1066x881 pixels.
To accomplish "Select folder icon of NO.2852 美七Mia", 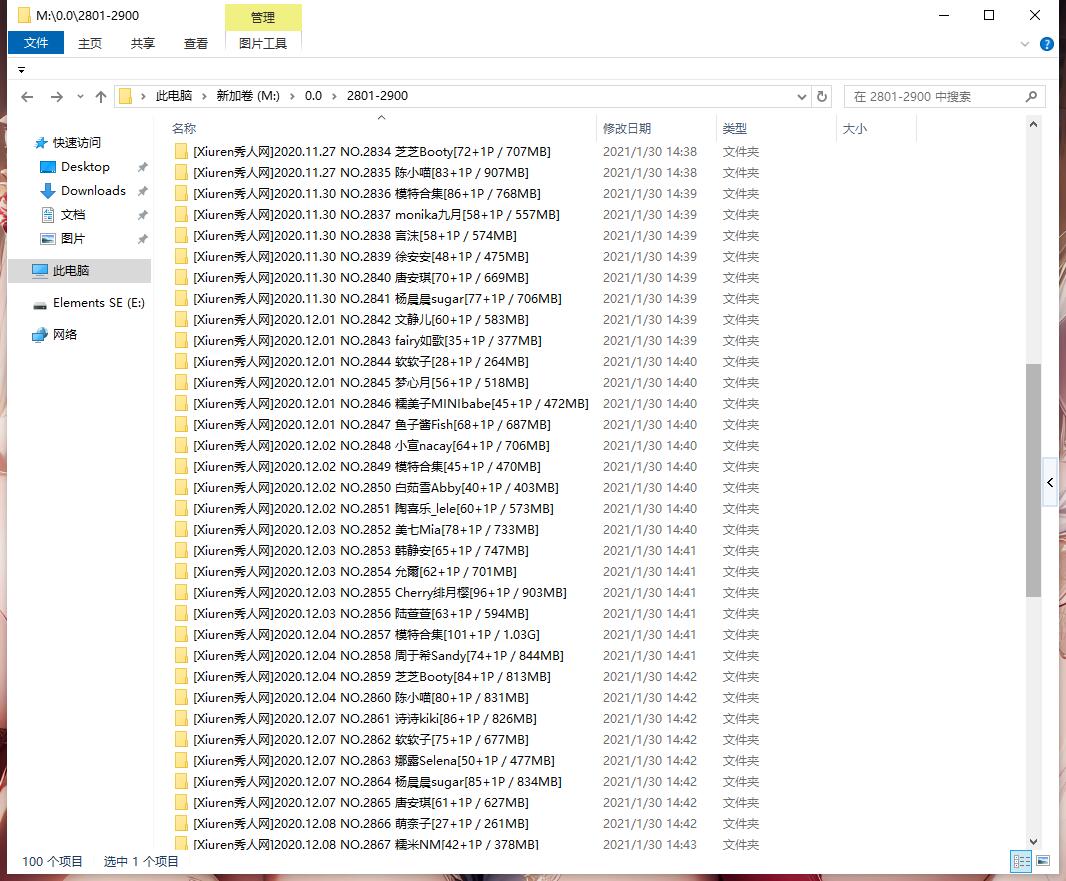I will [x=181, y=530].
